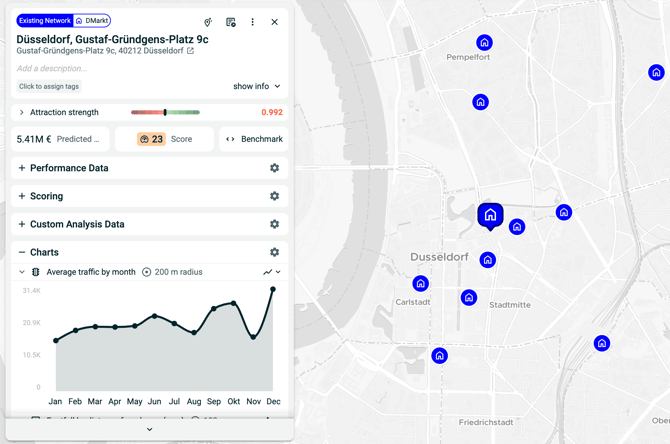Click the November data point on chart

(x=253, y=337)
